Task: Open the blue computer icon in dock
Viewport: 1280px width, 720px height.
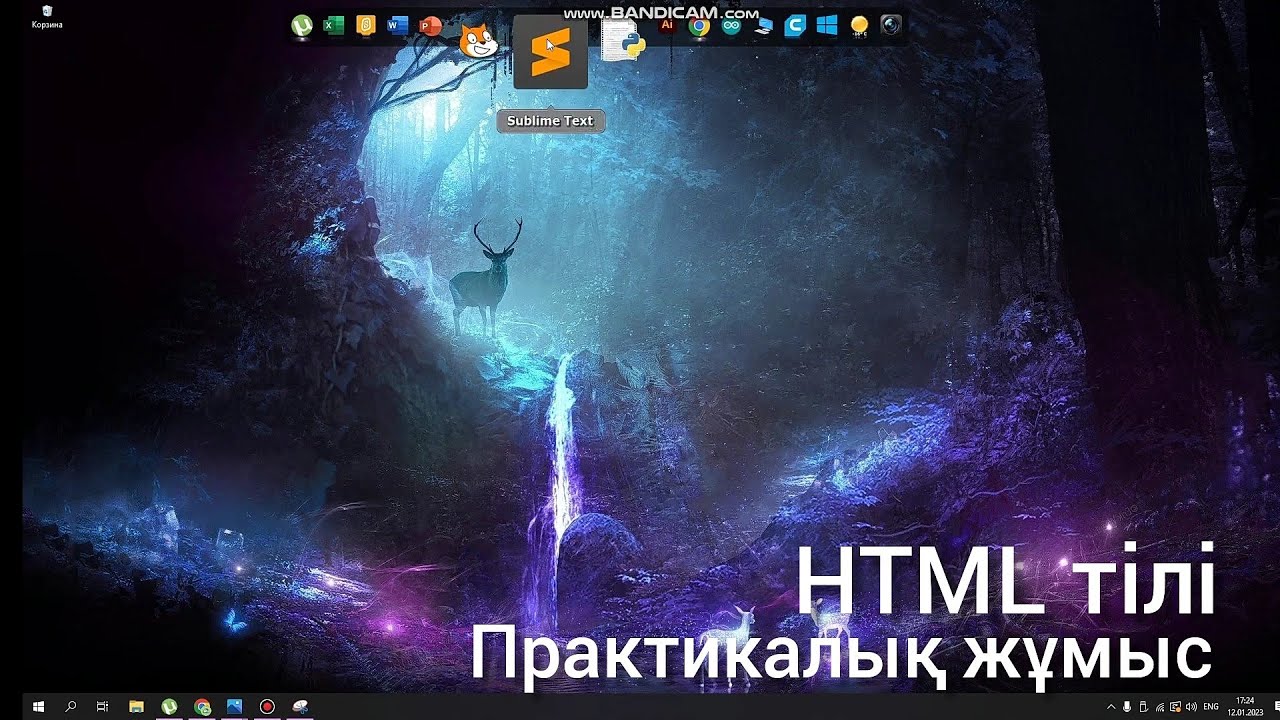Action: click(x=763, y=26)
